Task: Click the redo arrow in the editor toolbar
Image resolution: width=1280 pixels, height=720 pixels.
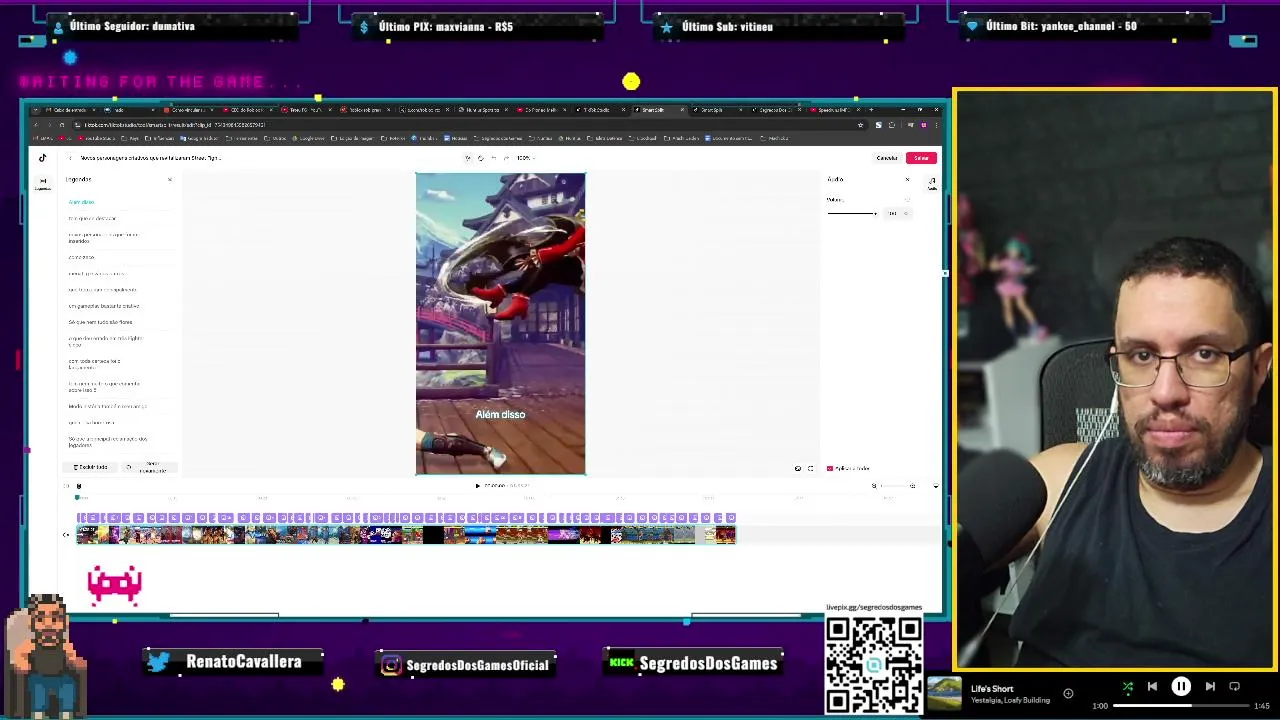Action: point(506,158)
